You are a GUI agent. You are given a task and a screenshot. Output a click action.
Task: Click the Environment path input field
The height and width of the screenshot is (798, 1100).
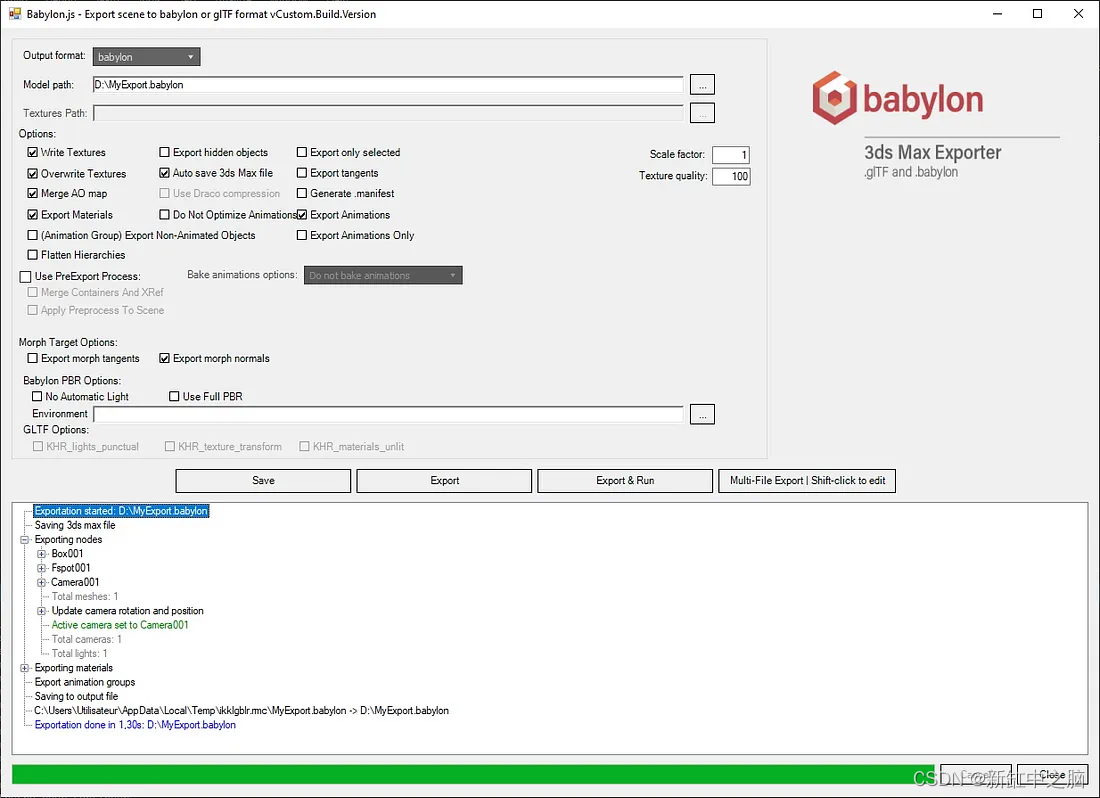tap(388, 414)
